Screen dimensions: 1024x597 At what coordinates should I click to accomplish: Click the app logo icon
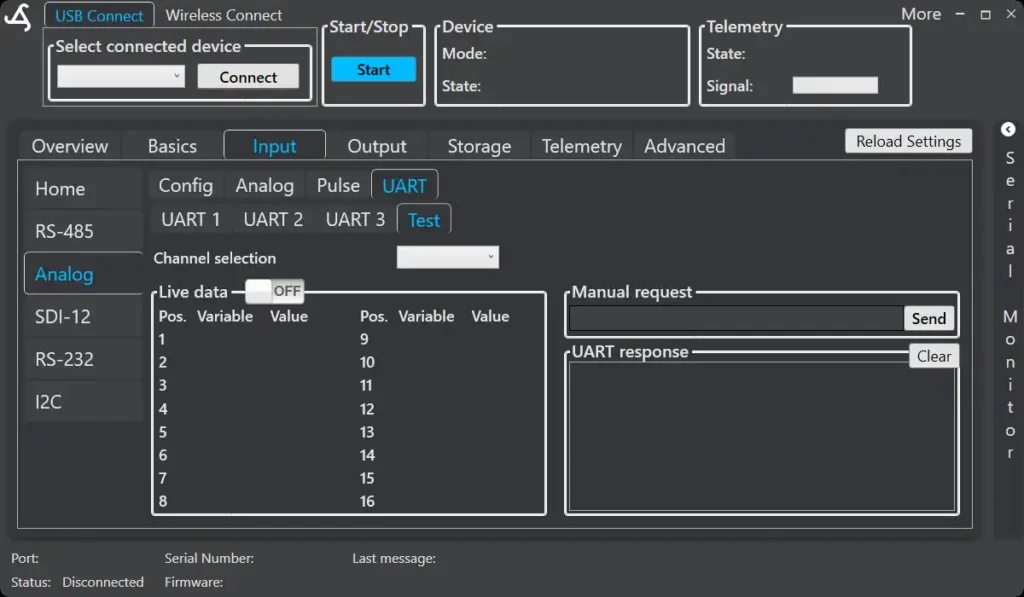pos(18,17)
